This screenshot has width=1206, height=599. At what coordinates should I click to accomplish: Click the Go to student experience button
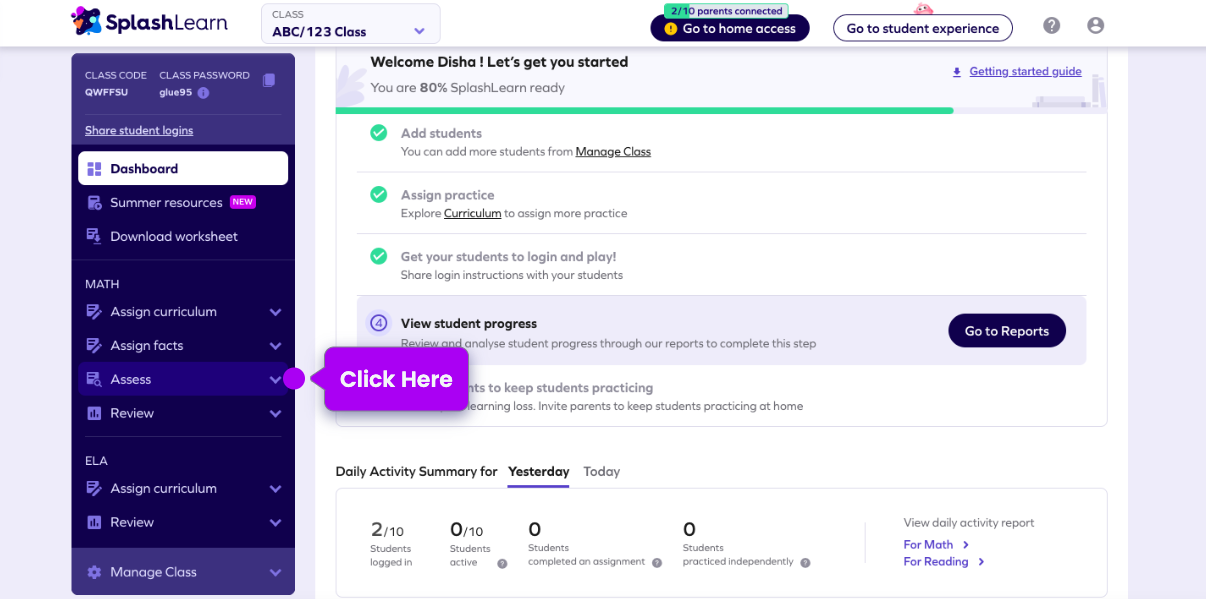pyautogui.click(x=922, y=28)
